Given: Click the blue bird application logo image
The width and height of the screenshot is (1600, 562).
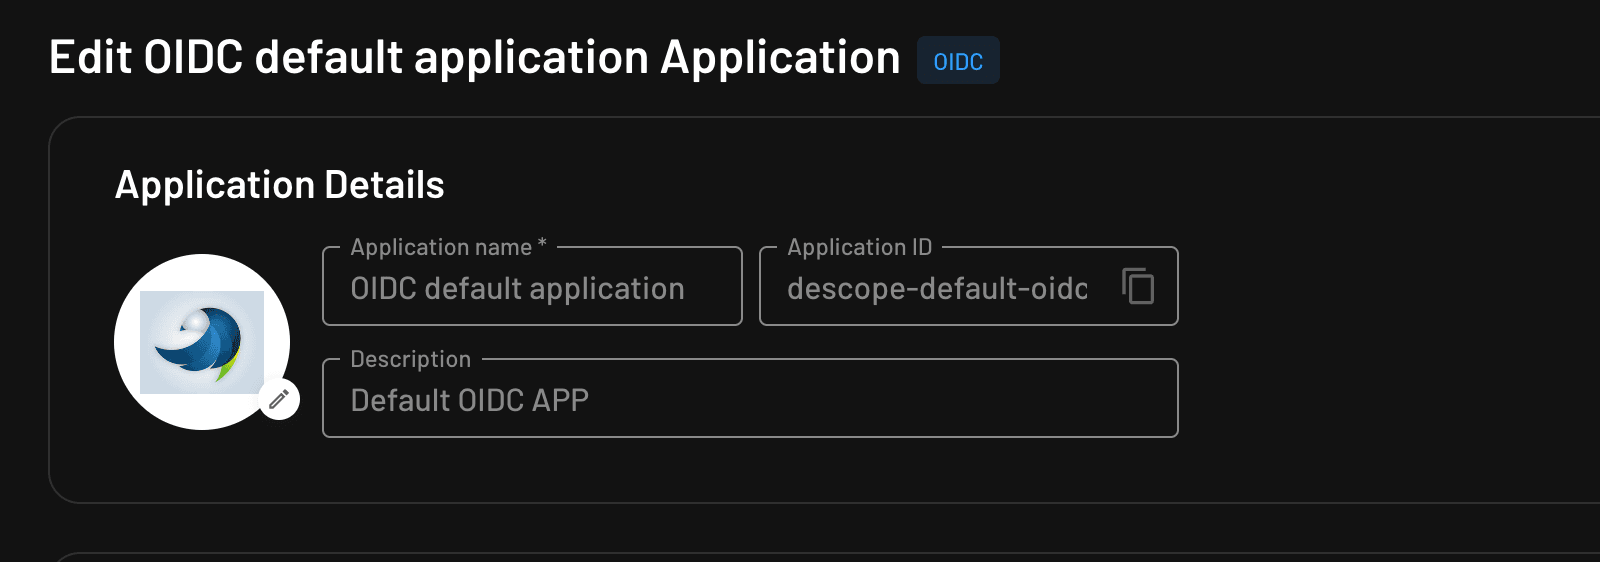Looking at the screenshot, I should pyautogui.click(x=202, y=342).
